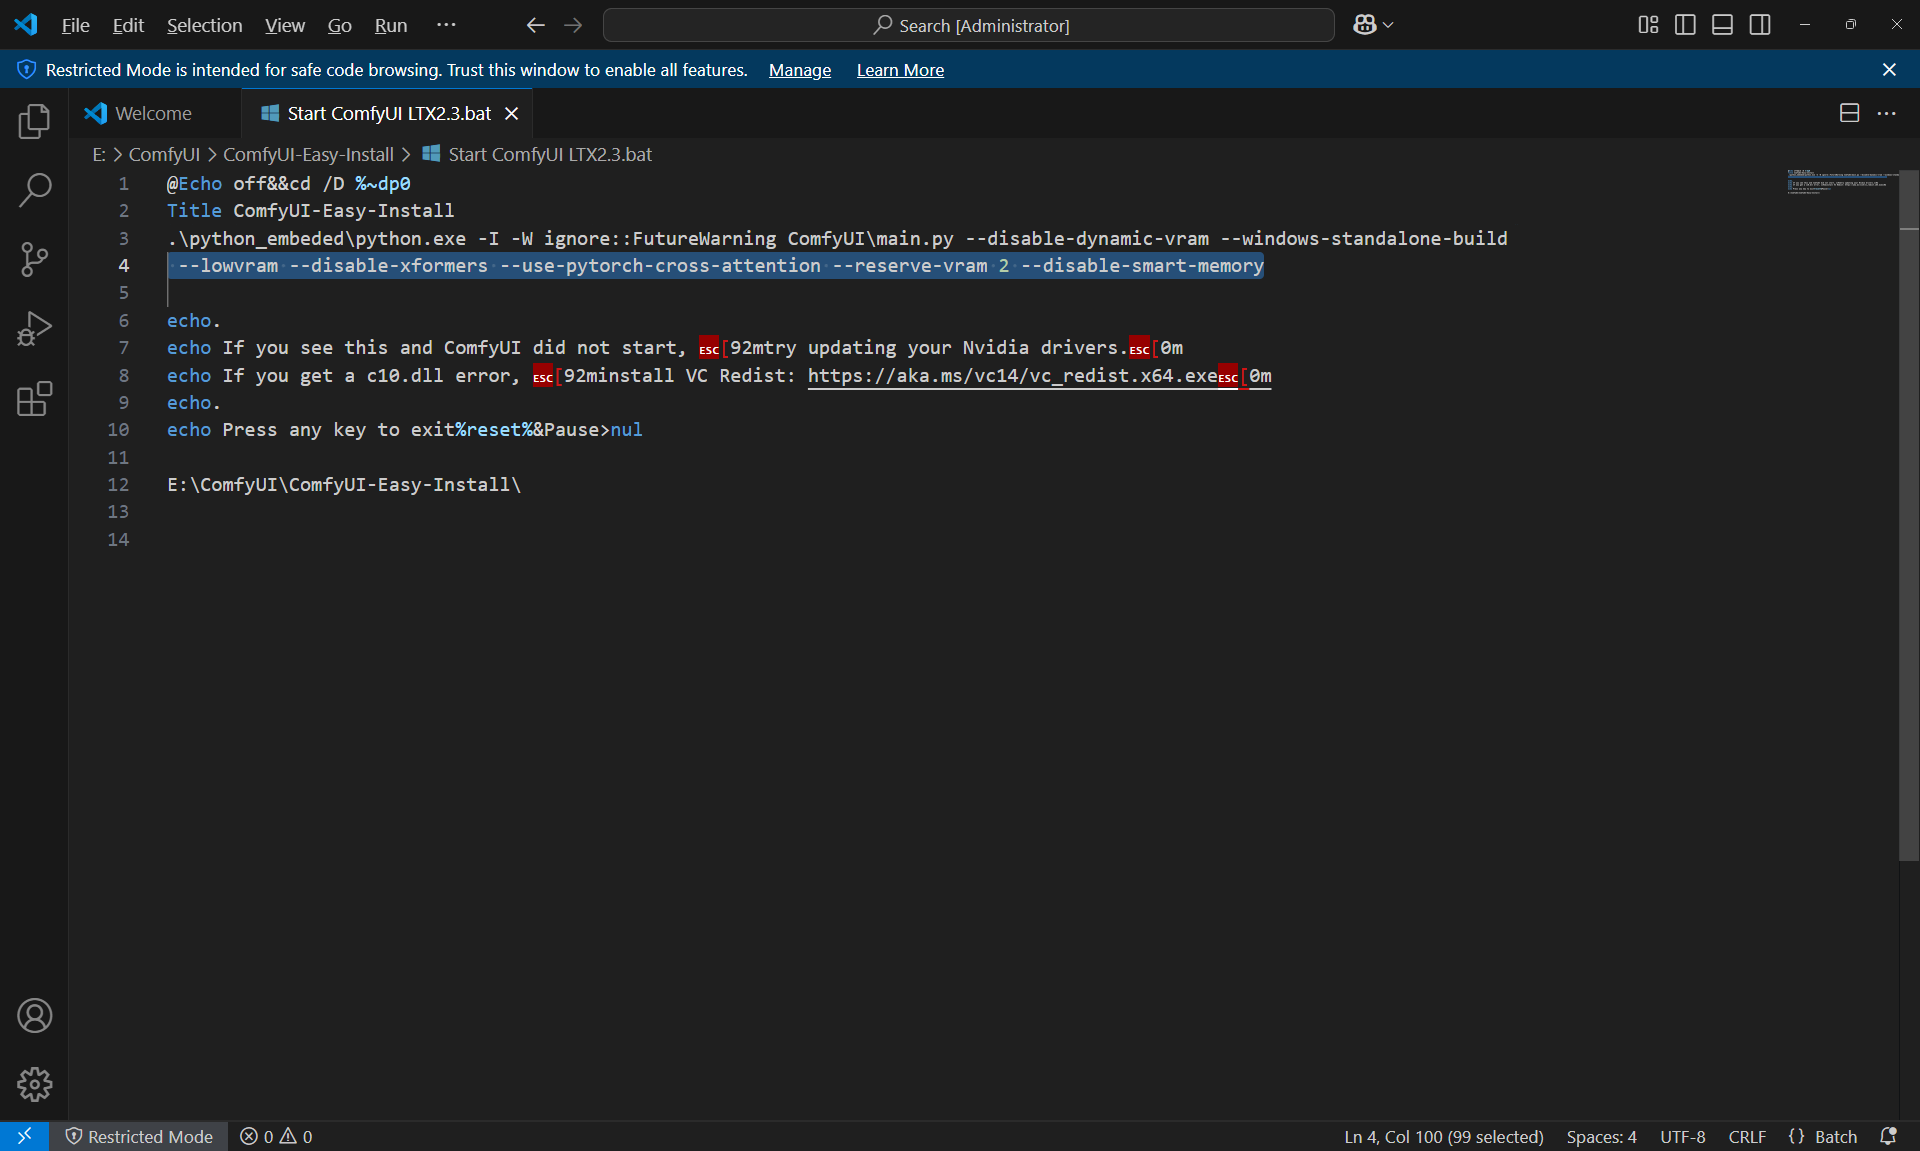
Task: Open the Accounts icon menu
Action: pos(34,1016)
